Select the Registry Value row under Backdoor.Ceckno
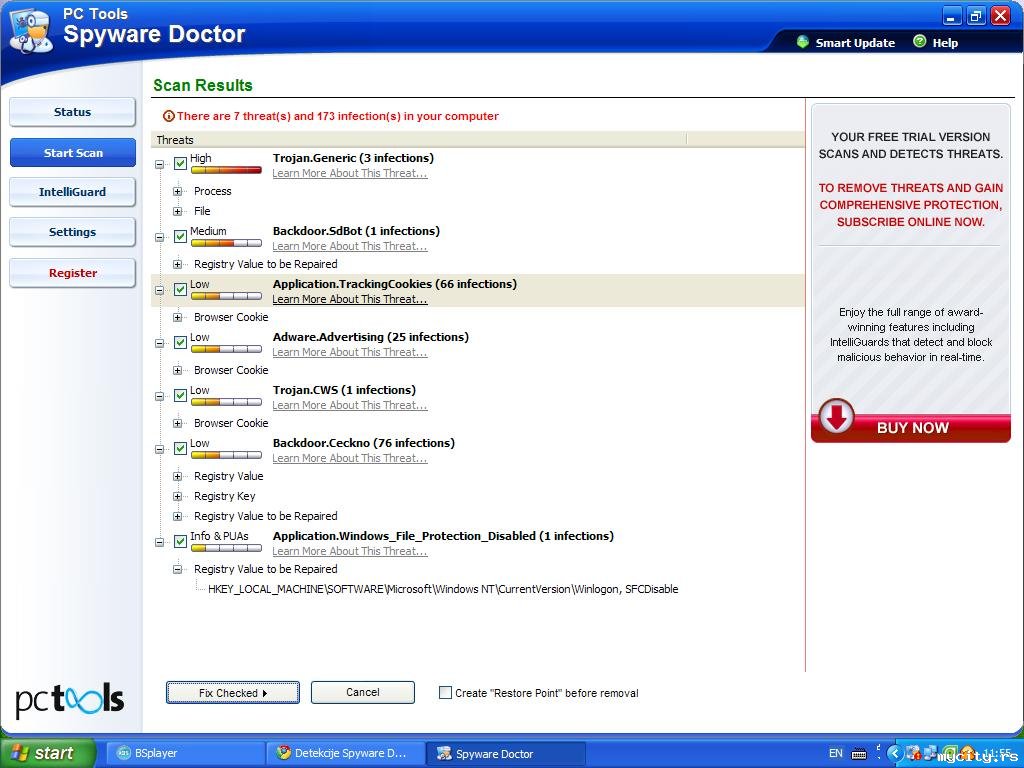Screen dimensions: 1024x768 pos(228,477)
